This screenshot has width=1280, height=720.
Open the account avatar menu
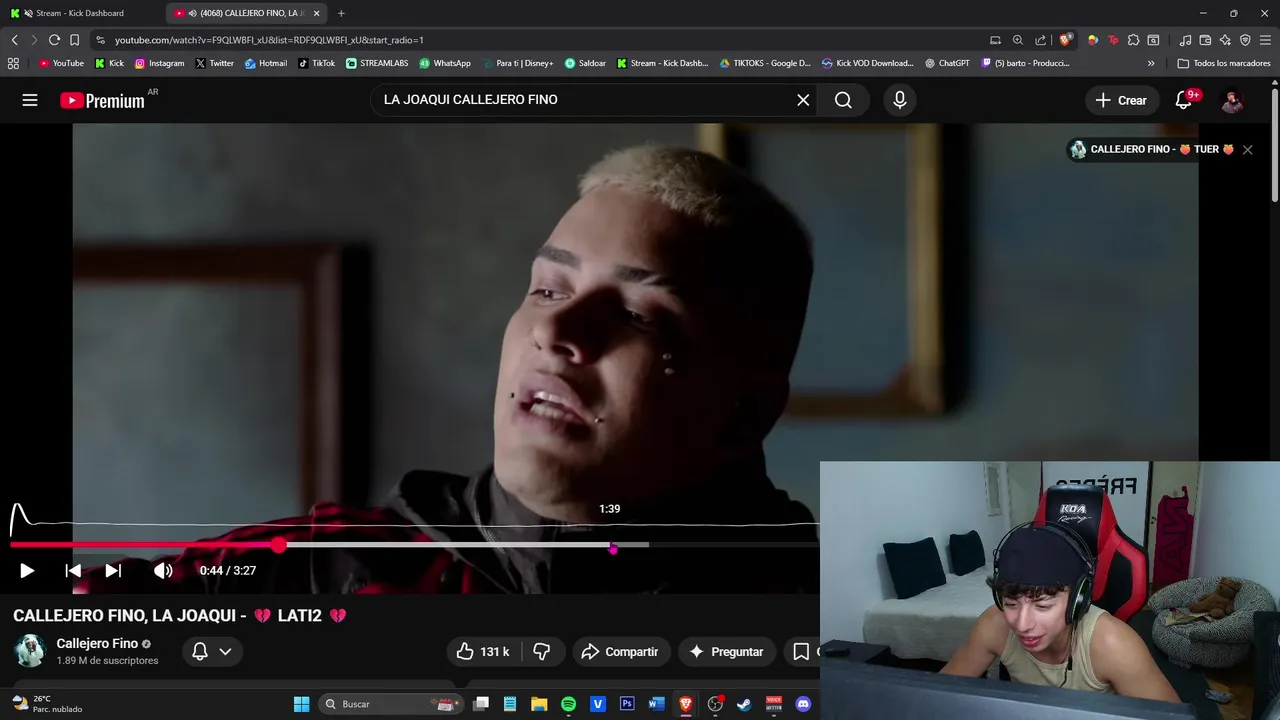coord(1233,100)
